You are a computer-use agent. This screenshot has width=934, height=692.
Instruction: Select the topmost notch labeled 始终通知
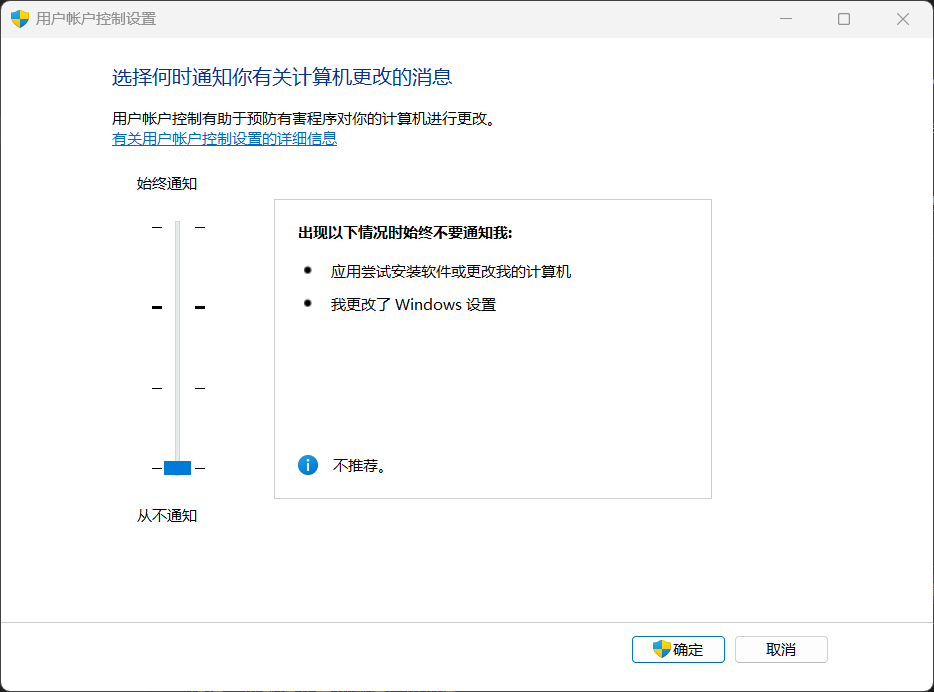click(177, 227)
